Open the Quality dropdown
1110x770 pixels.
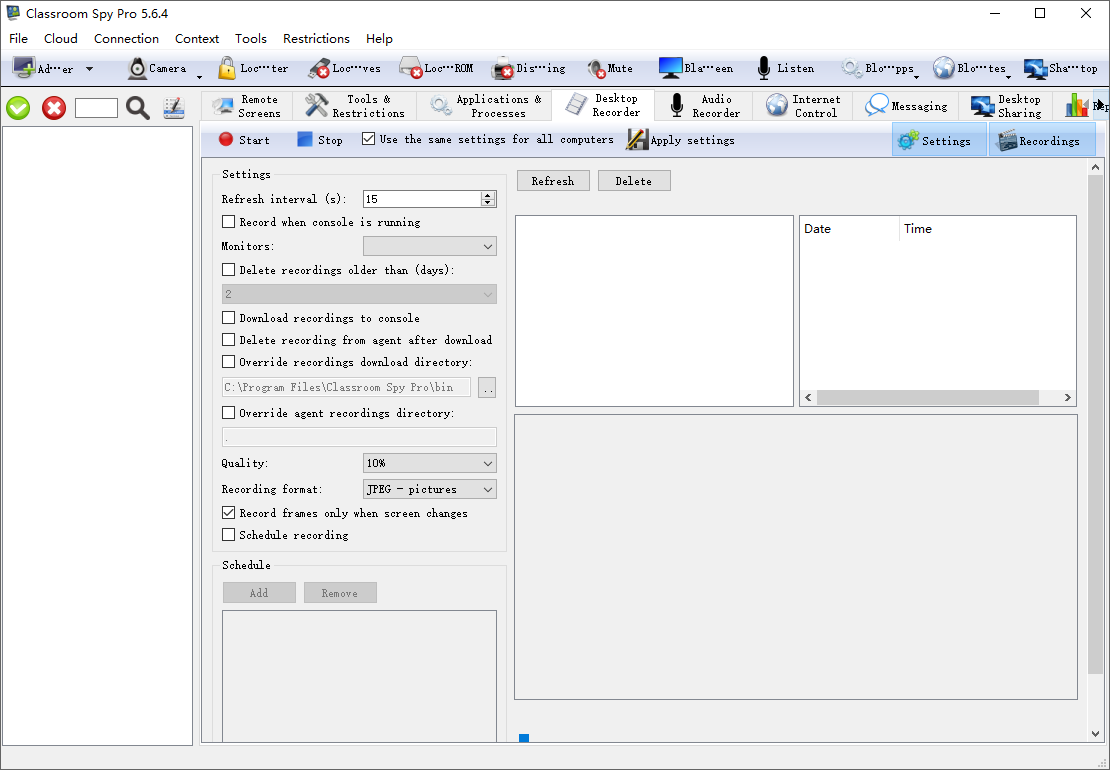(429, 463)
